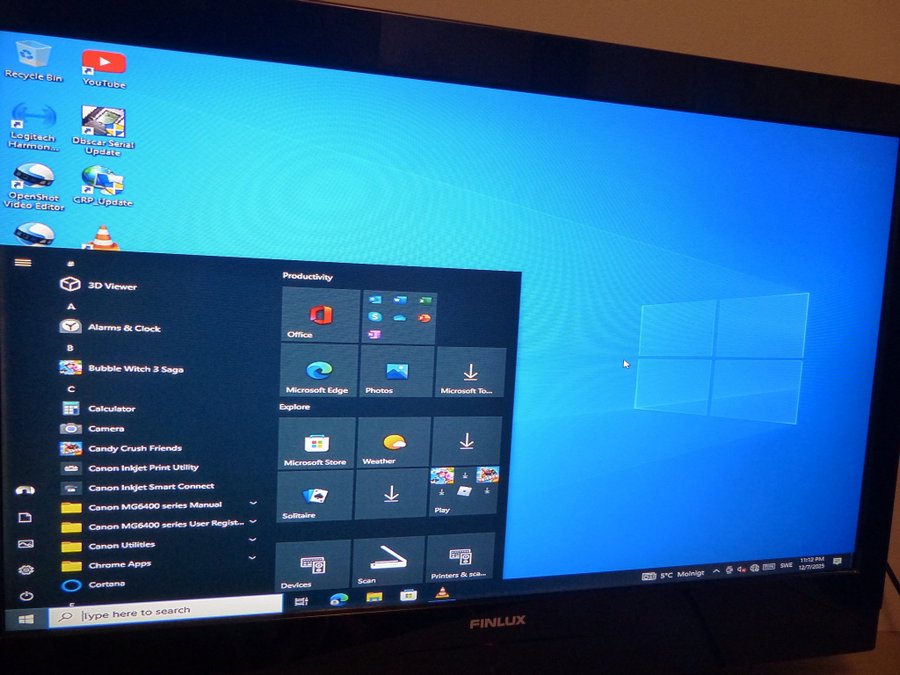Open the Scan tile
900x675 pixels.
387,564
